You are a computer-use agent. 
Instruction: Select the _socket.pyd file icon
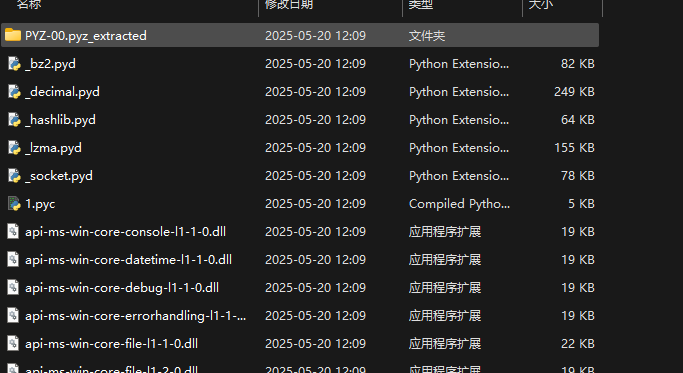pyautogui.click(x=14, y=176)
